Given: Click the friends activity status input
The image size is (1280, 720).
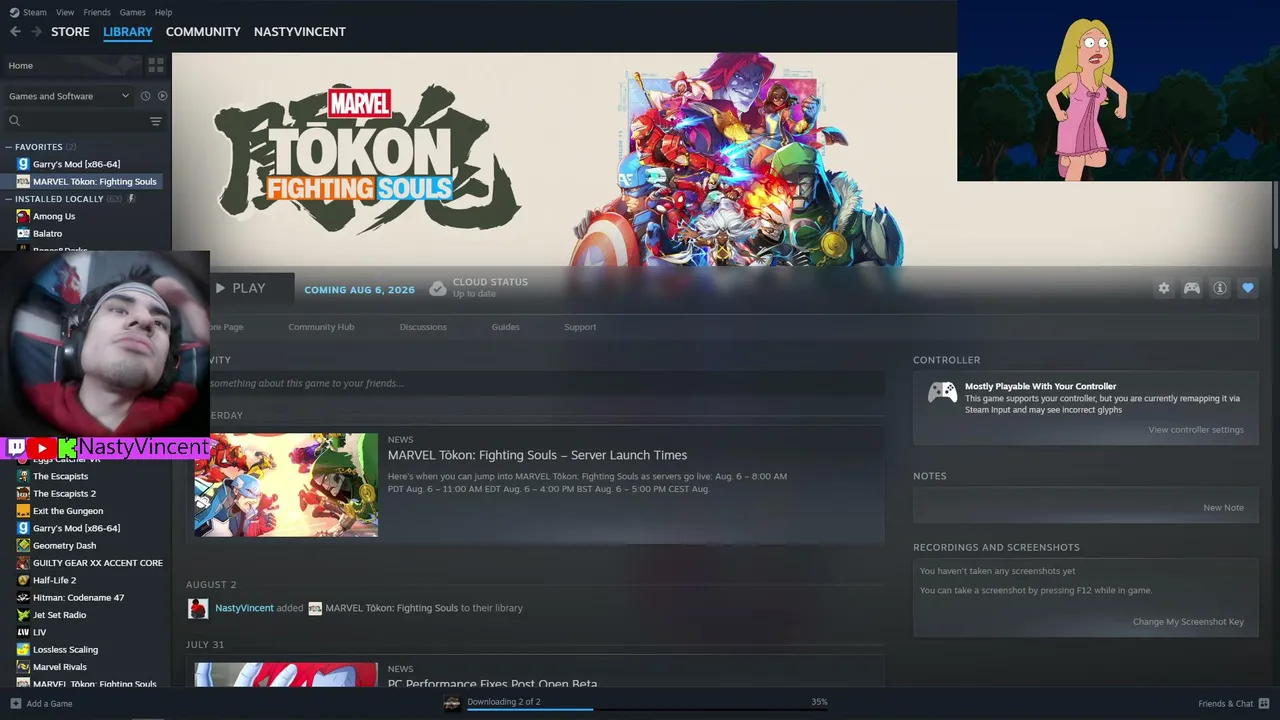Looking at the screenshot, I should point(547,383).
